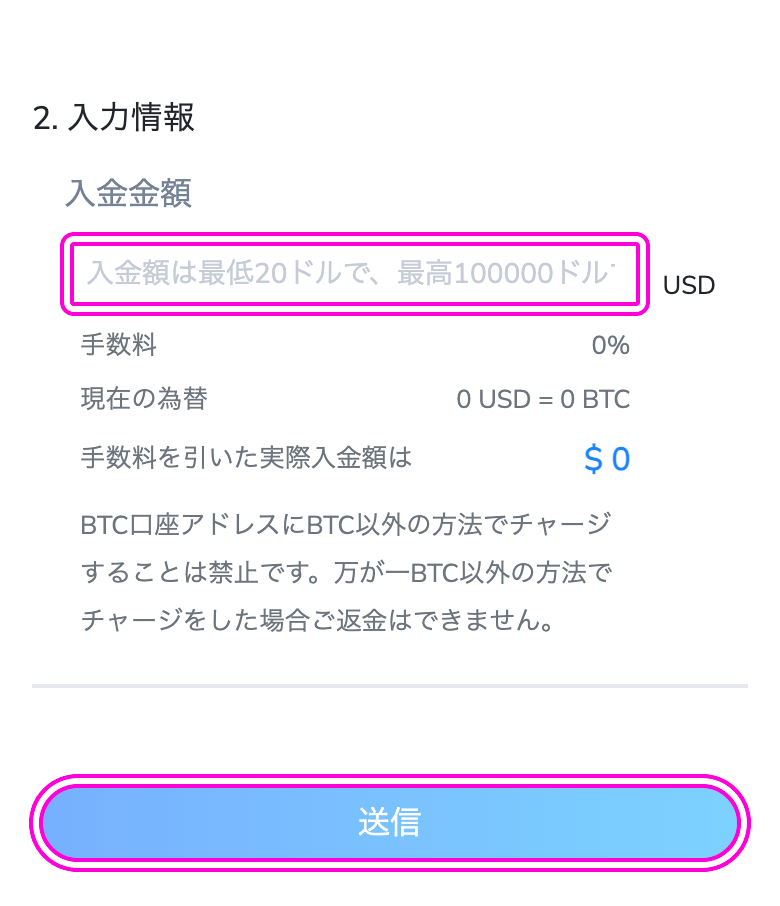Viewport: 780px width, 906px height.
Task: Submit the form with the 送信 button
Action: click(389, 822)
